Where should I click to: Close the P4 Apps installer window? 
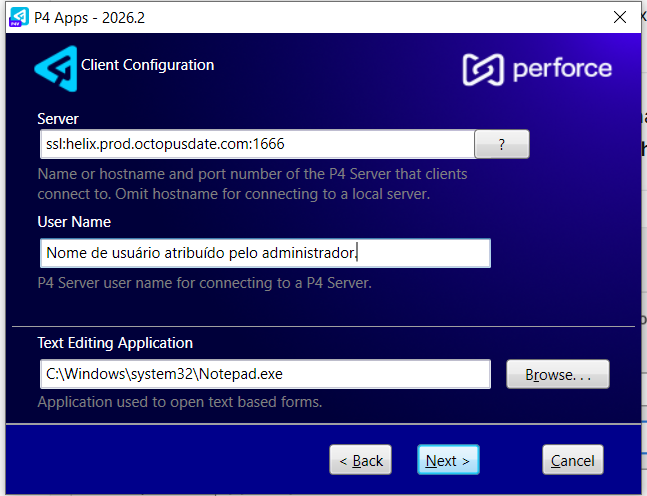point(620,17)
